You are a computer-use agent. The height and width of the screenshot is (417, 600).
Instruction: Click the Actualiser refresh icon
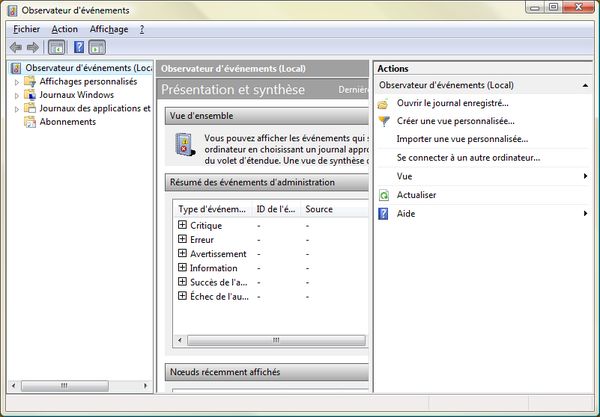(384, 195)
